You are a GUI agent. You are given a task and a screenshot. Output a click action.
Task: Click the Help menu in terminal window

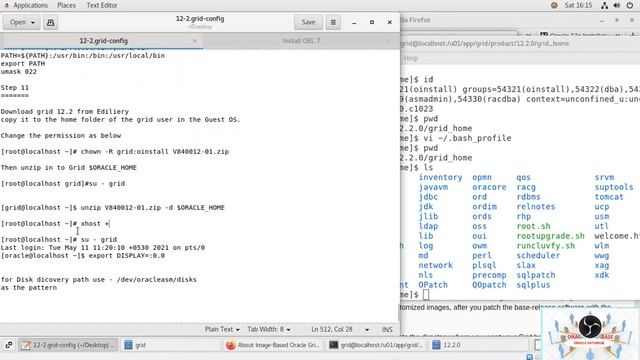coord(410,58)
